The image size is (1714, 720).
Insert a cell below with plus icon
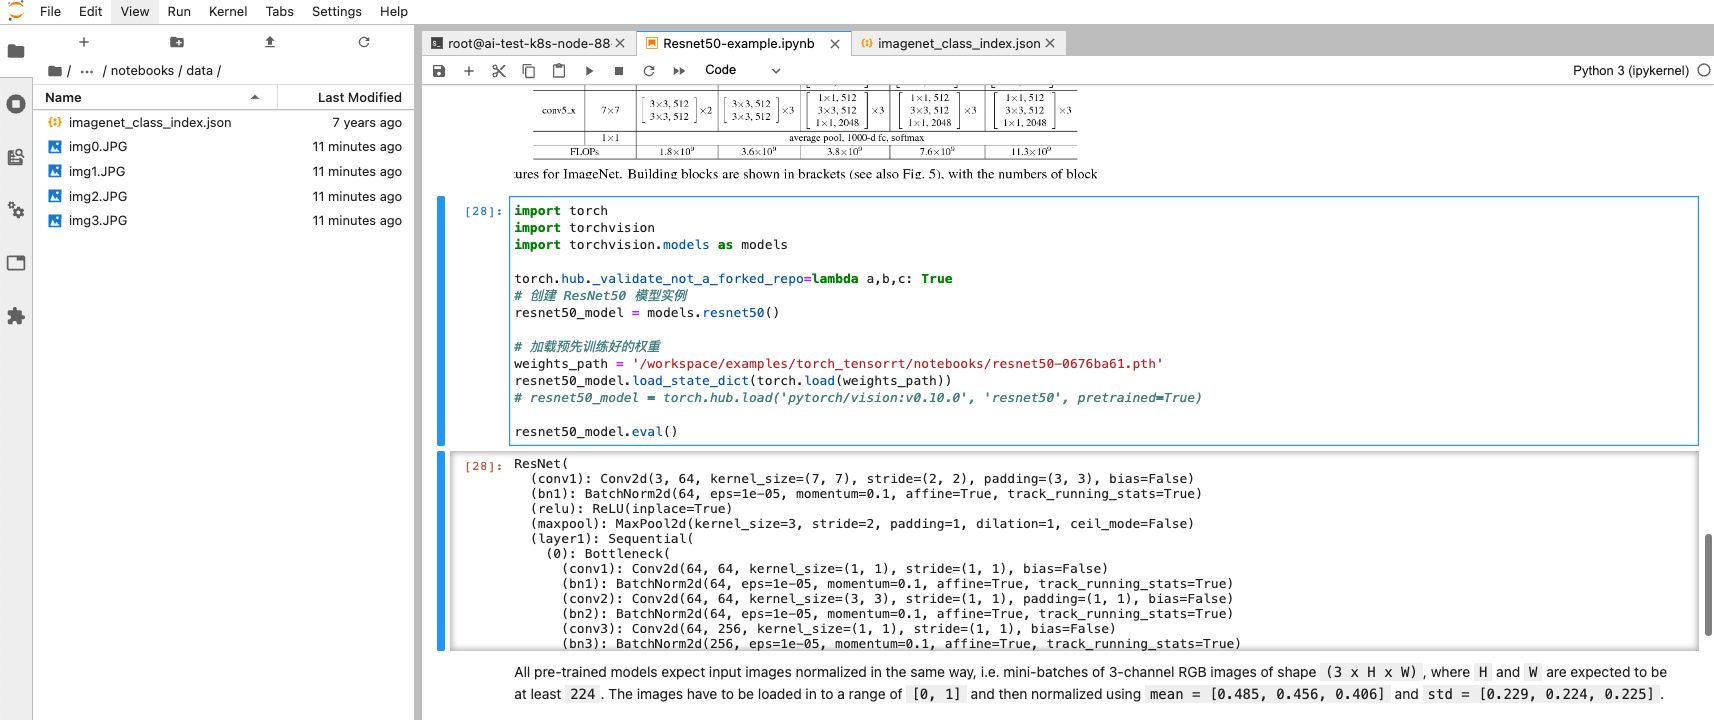469,71
